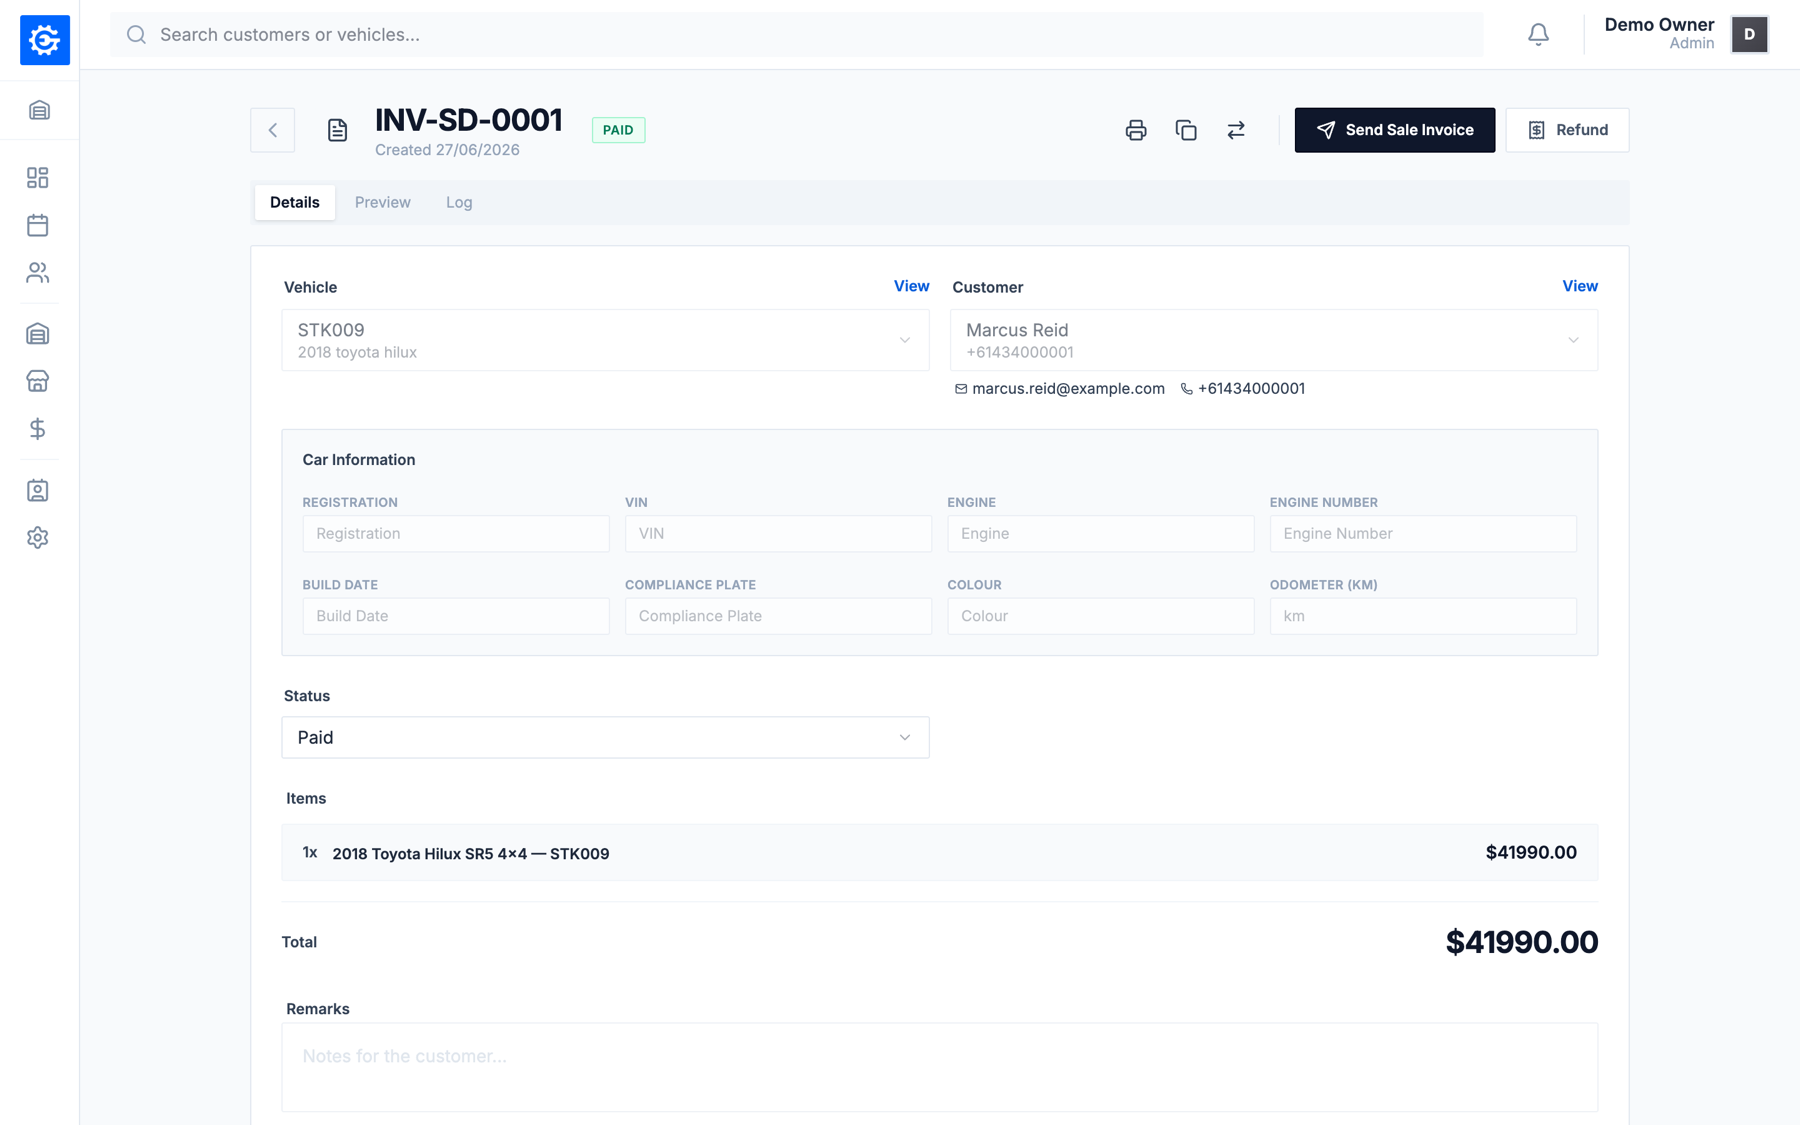
Task: Click the Odometer km input field
Action: tap(1423, 616)
